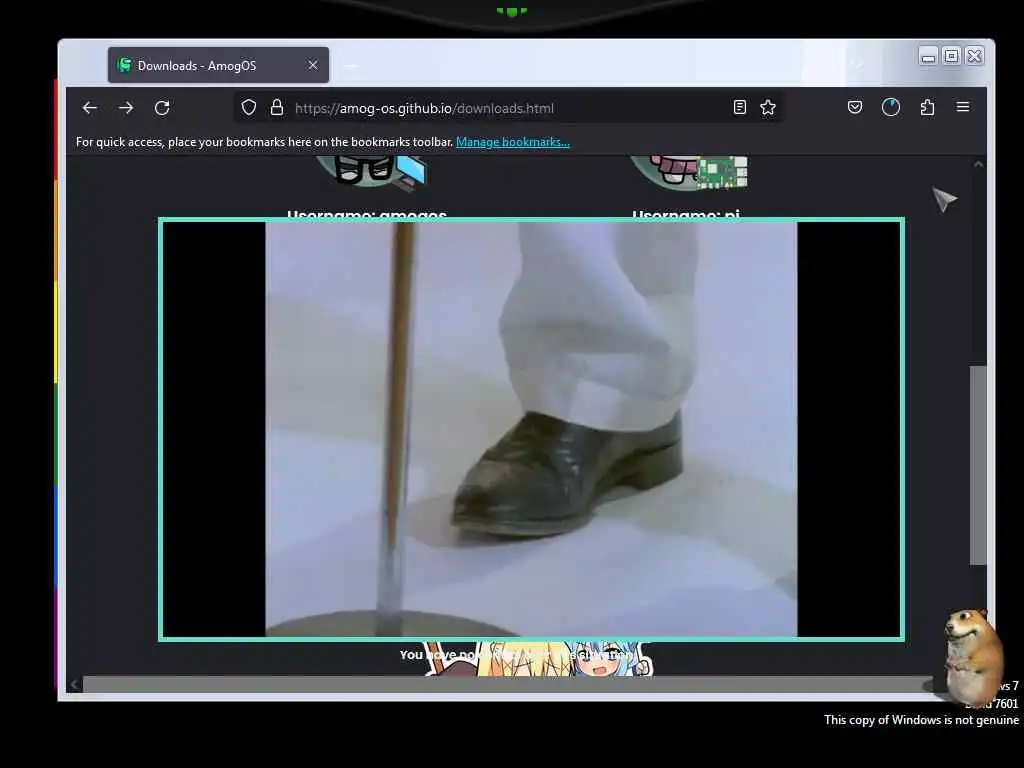Toggle reader view icon in address bar
Viewport: 1024px width, 768px height.
tap(739, 108)
